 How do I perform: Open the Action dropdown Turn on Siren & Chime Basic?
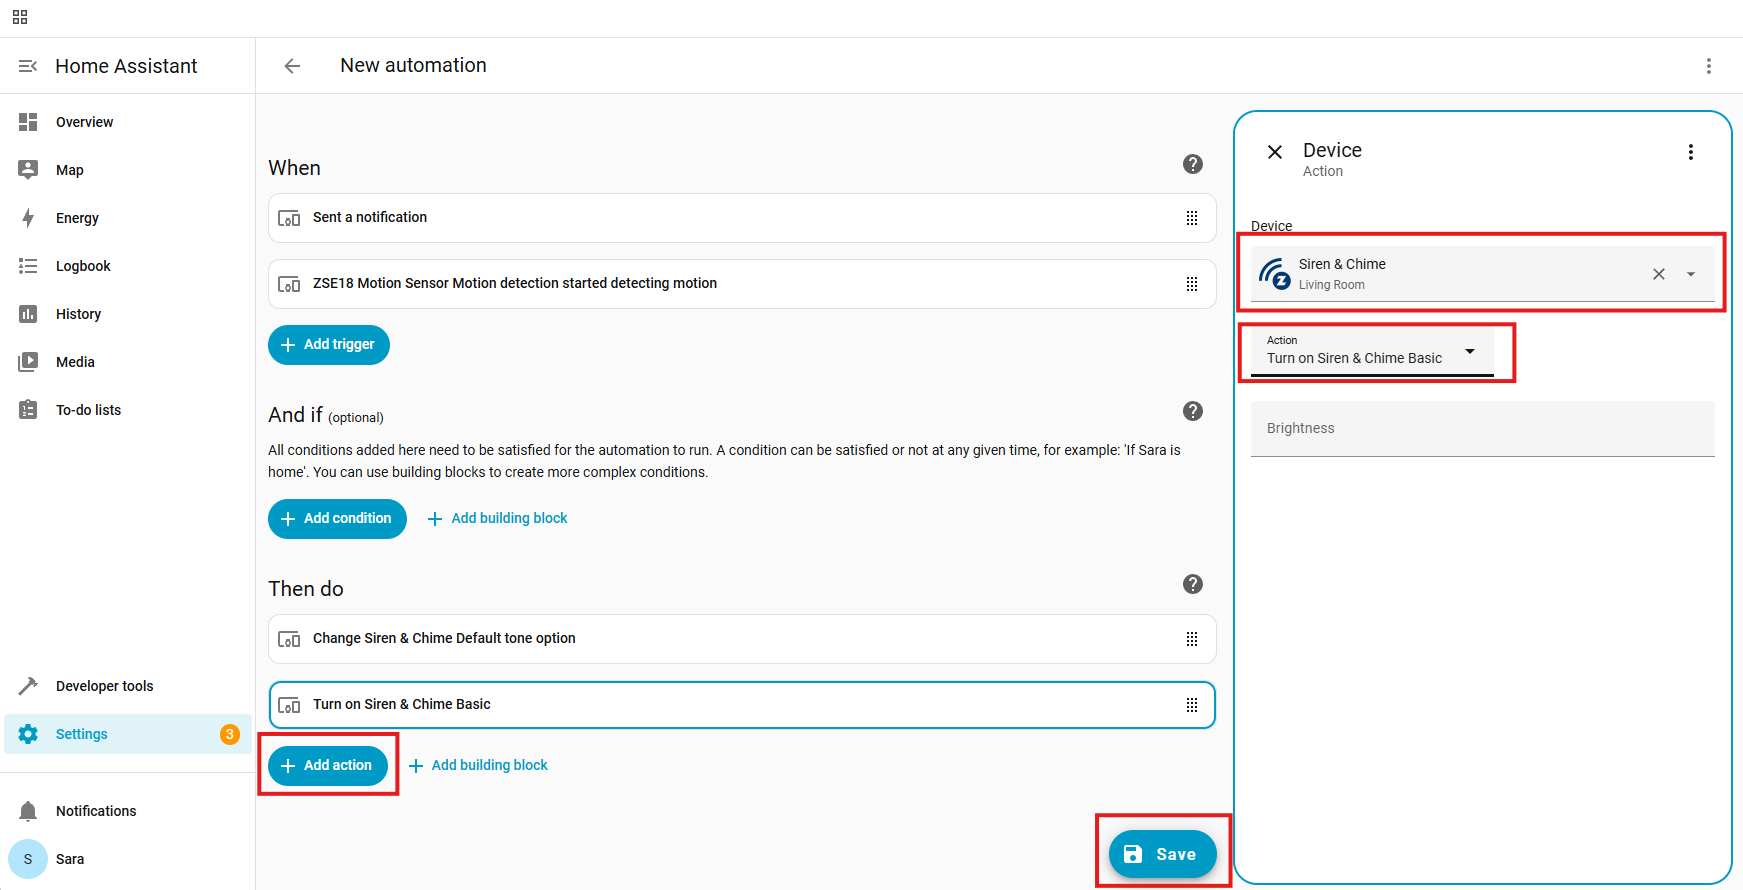point(1372,352)
